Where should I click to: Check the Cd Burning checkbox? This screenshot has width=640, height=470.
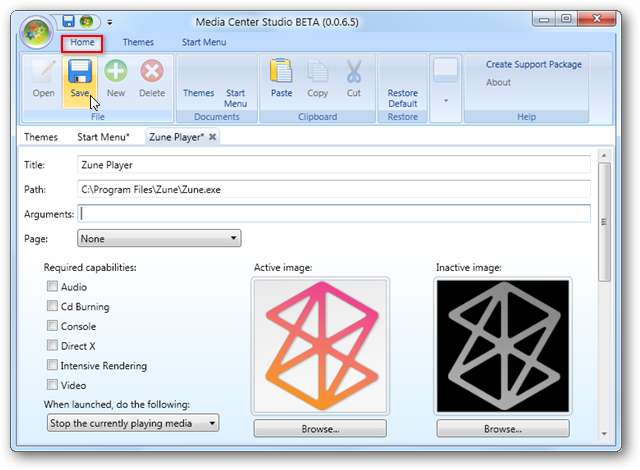[52, 307]
